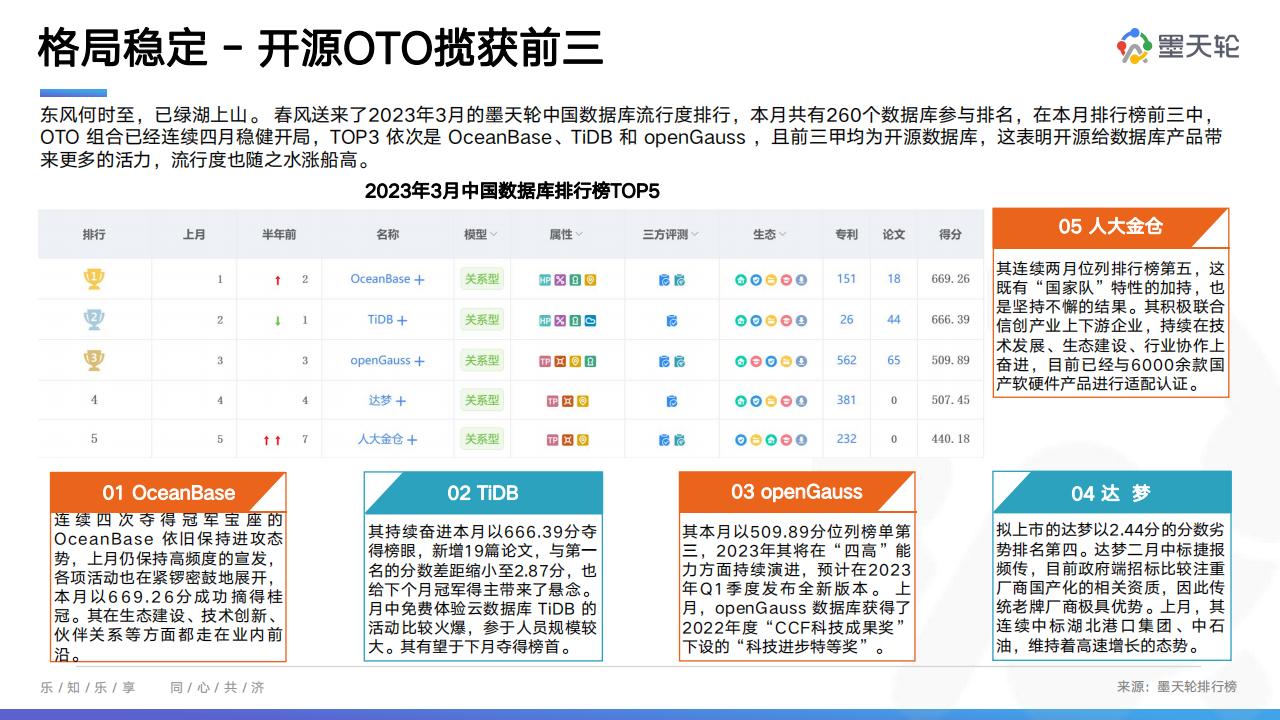Click the purple attribute icon in OceanBase row
This screenshot has height=720, width=1280.
(560, 280)
